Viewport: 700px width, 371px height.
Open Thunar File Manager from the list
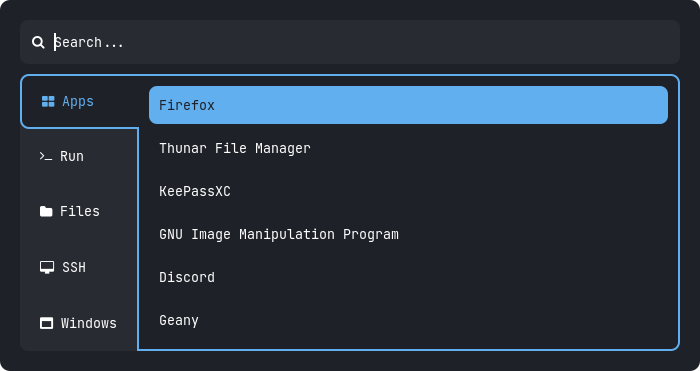pyautogui.click(x=408, y=148)
